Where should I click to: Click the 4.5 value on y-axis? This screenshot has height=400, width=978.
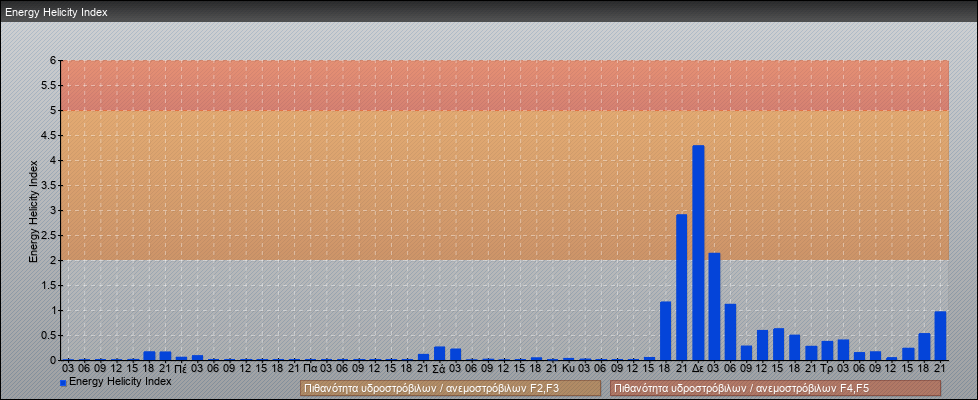[x=49, y=135]
